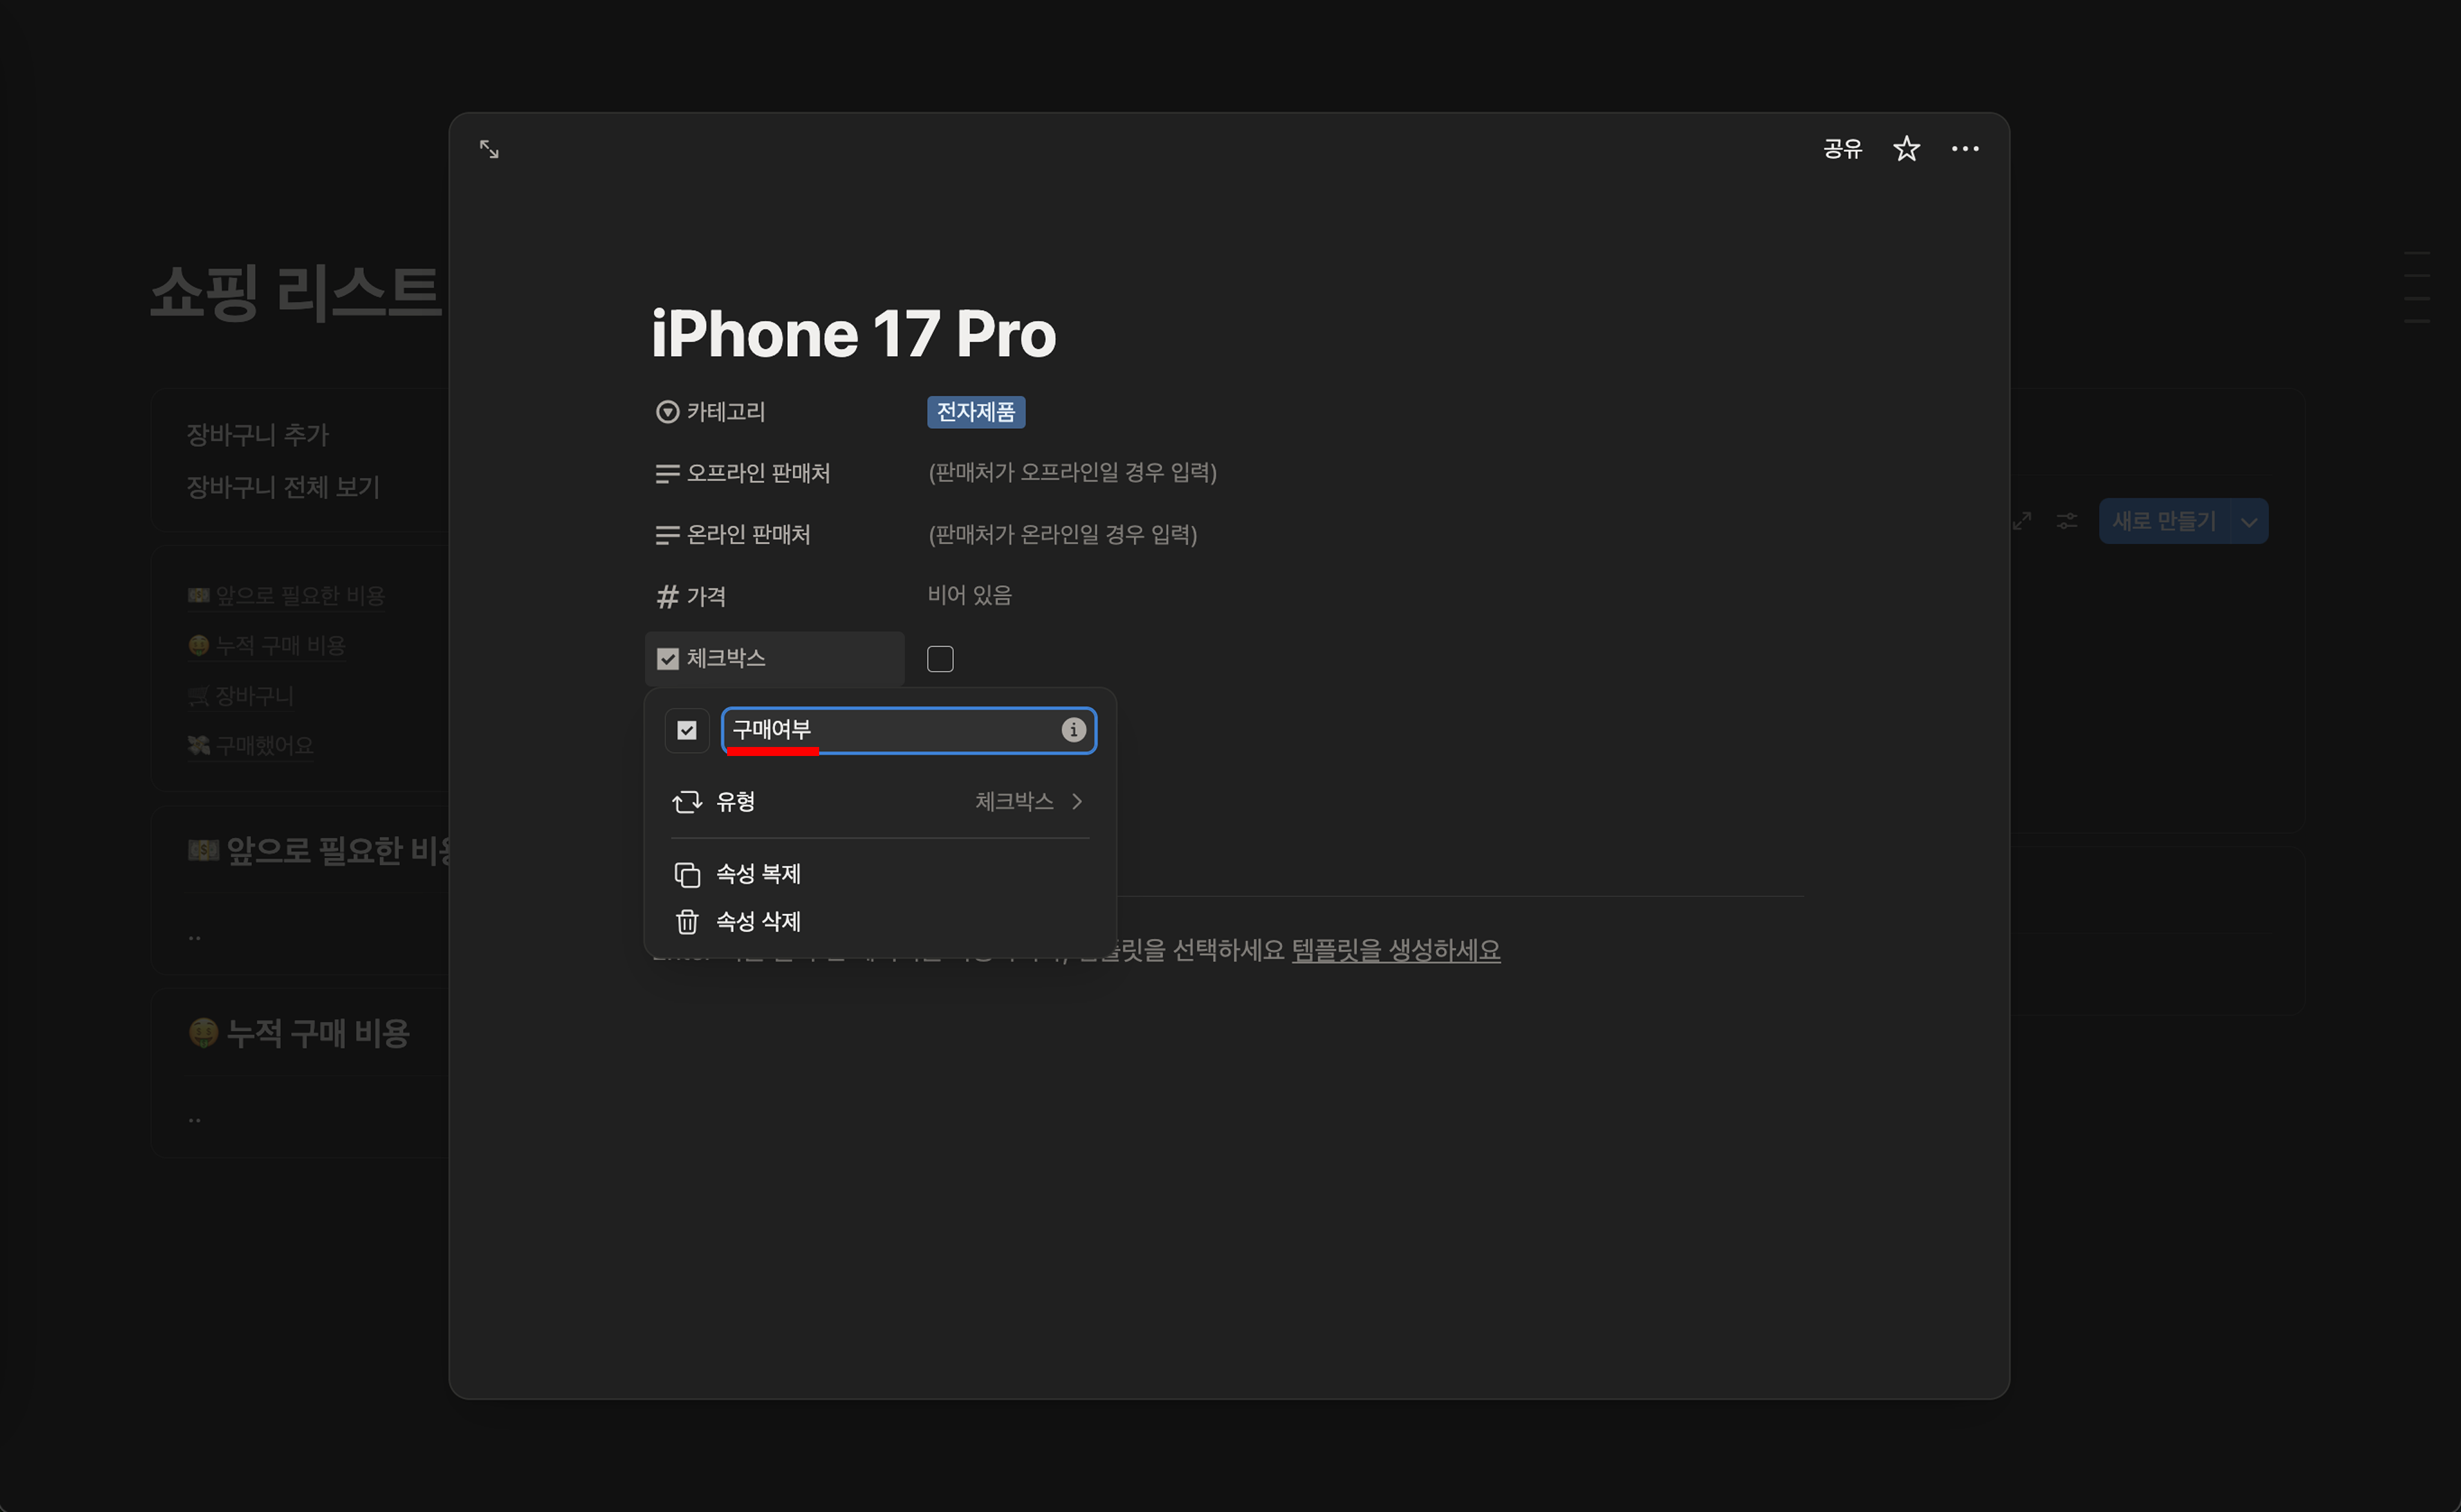Click the favorite star icon

pyautogui.click(x=1906, y=149)
